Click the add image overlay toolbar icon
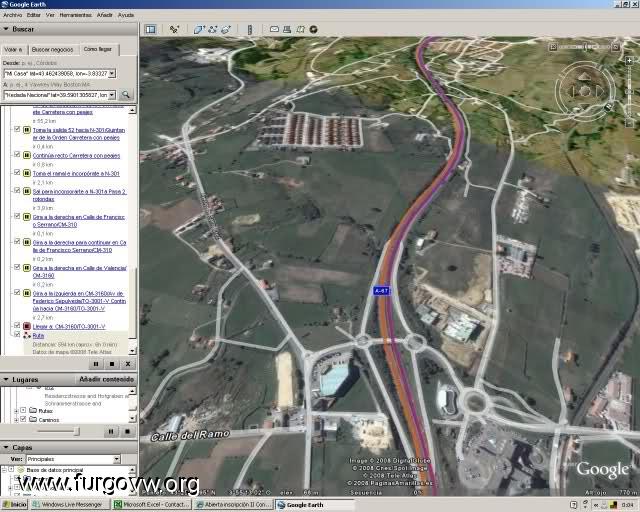Screen dimensions: 640x512 point(226,29)
